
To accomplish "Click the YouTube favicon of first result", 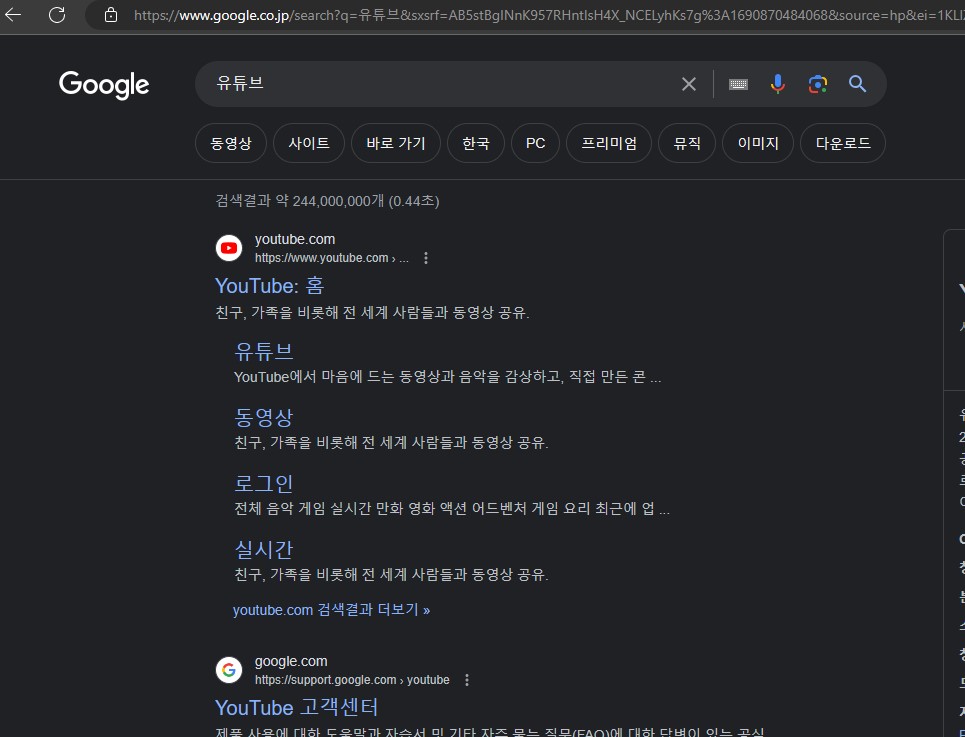I will (x=229, y=248).
